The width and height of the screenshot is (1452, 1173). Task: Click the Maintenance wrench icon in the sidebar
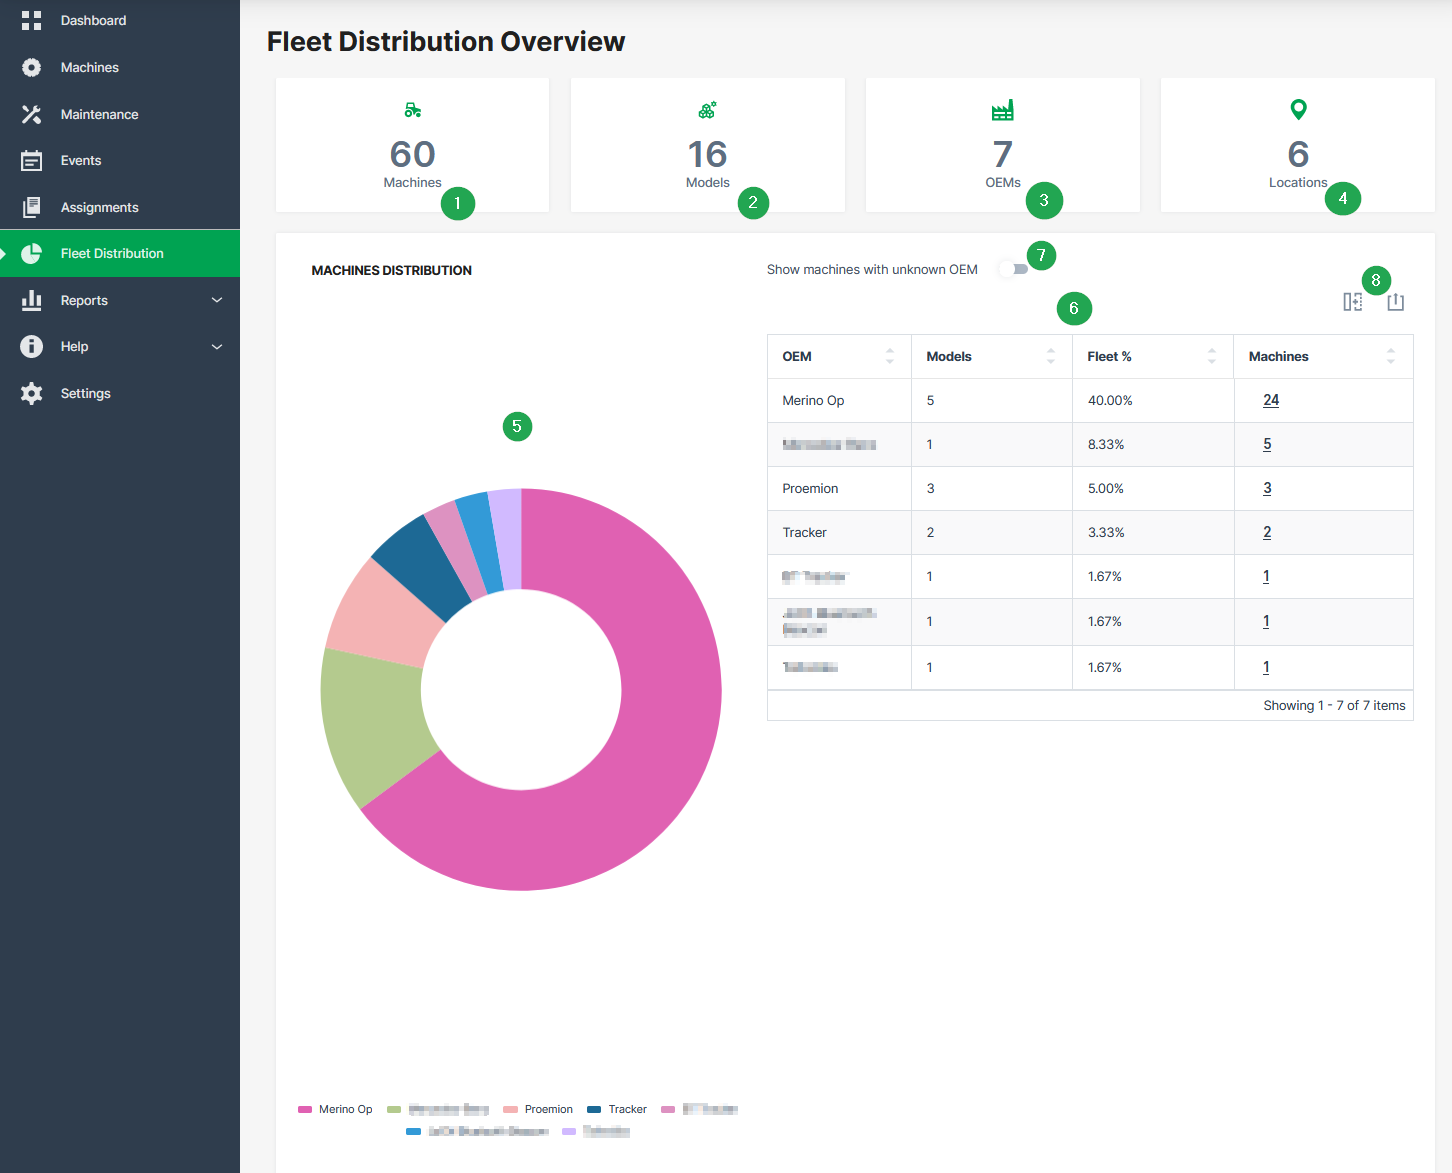tap(31, 115)
